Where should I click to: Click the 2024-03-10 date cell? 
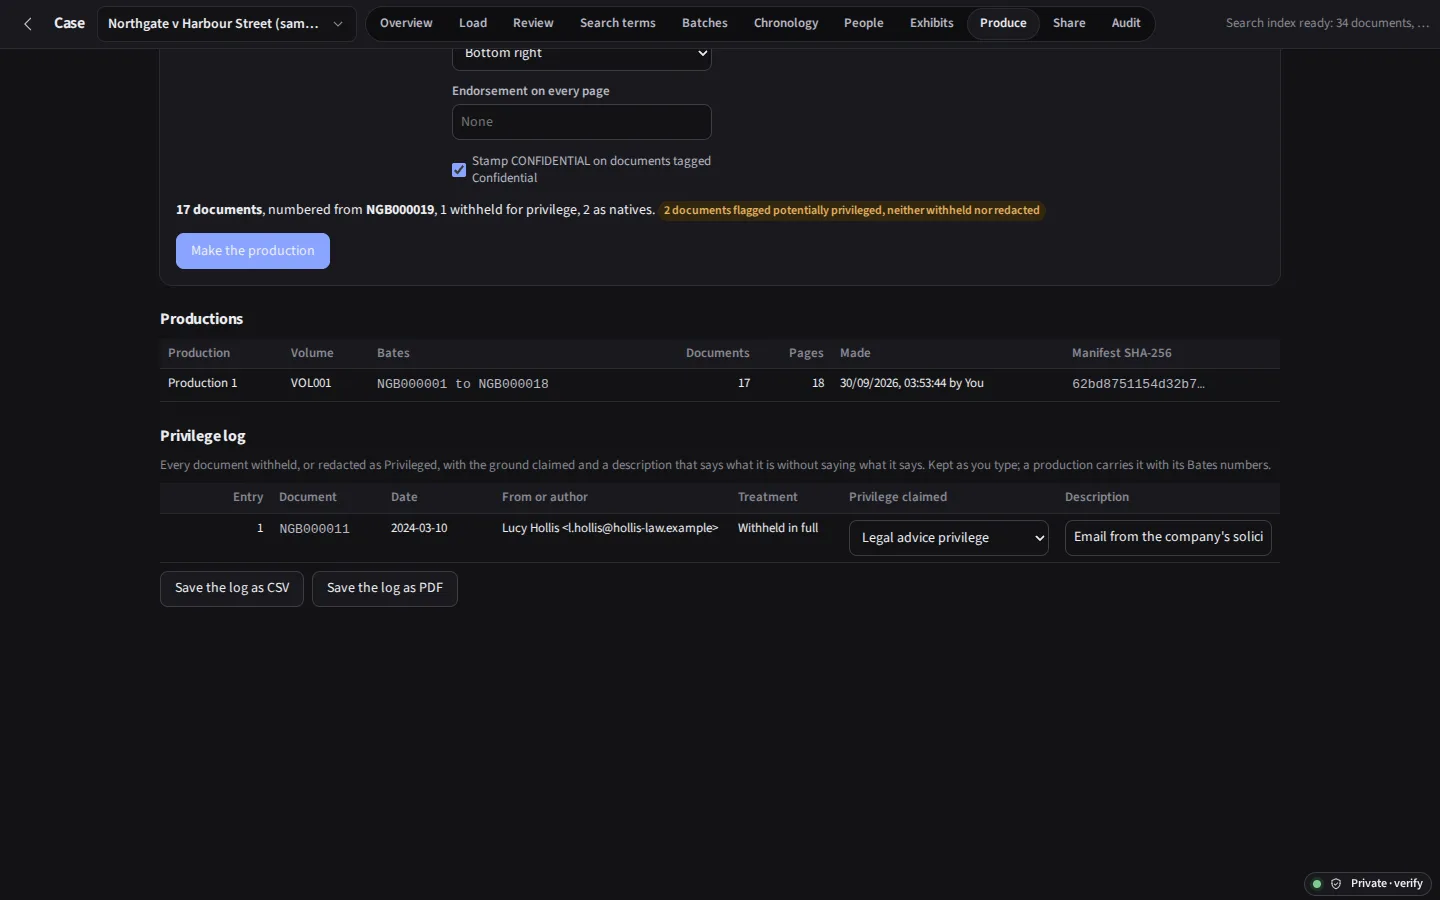[419, 528]
